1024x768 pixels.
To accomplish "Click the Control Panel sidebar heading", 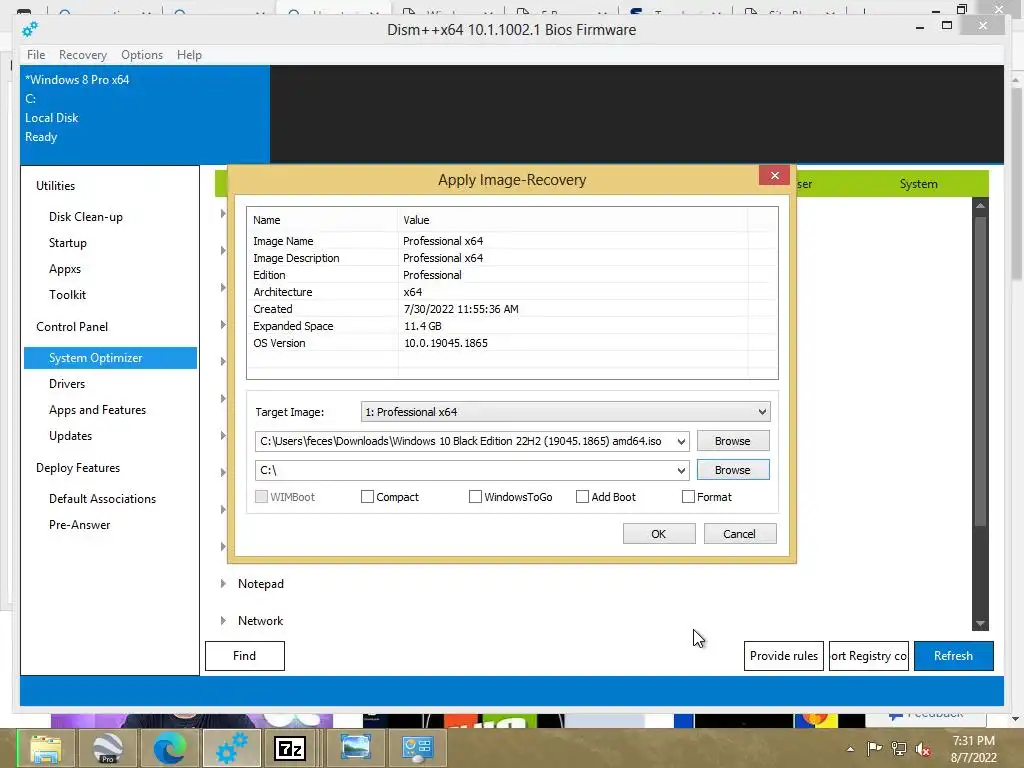I will (x=72, y=327).
